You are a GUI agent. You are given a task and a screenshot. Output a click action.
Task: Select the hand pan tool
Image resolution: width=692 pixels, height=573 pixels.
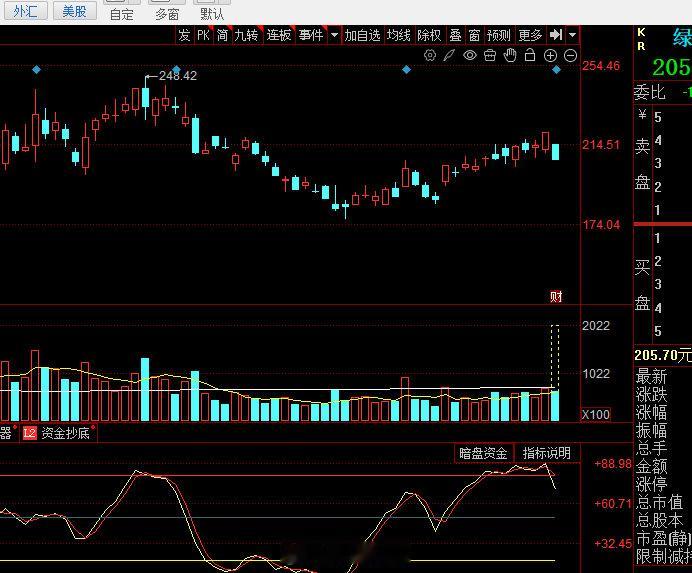click(510, 56)
